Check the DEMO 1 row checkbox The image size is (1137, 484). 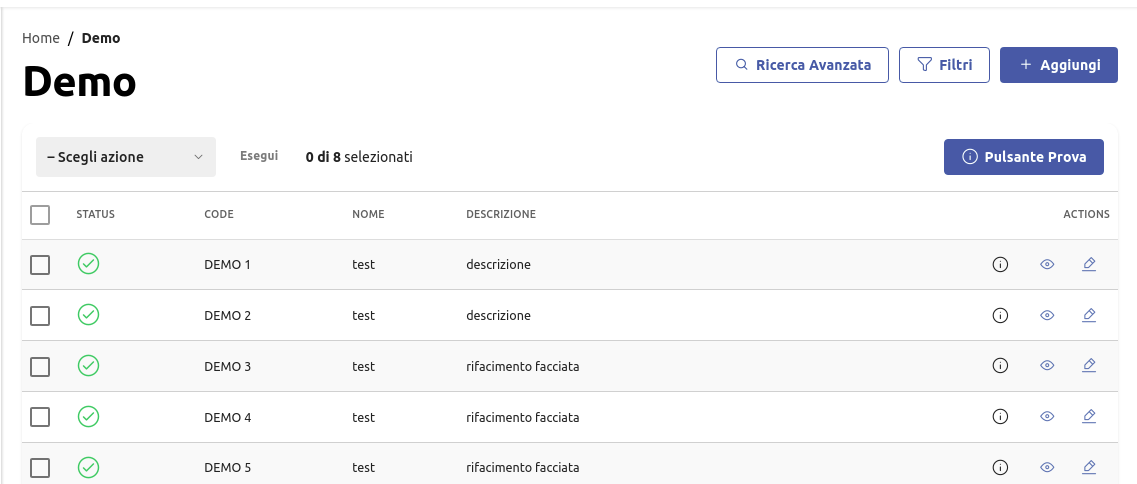[40, 265]
